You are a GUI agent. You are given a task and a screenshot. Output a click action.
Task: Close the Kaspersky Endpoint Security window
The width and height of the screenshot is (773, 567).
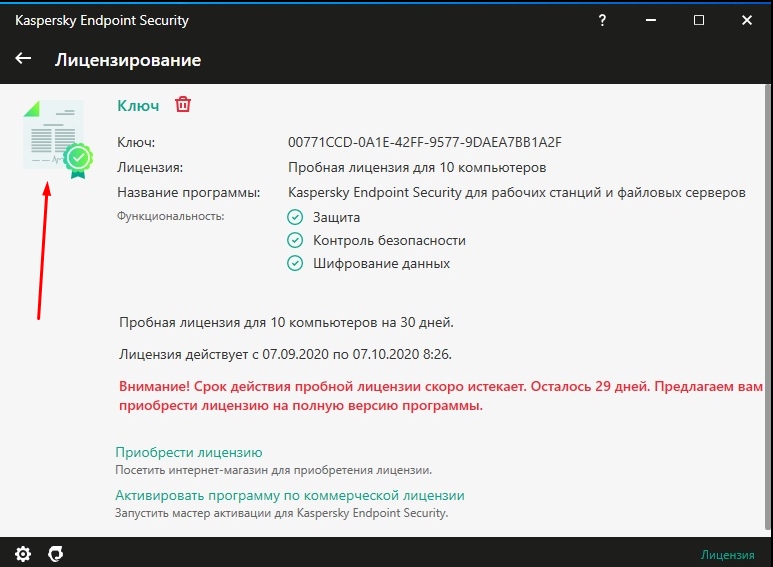point(747,20)
